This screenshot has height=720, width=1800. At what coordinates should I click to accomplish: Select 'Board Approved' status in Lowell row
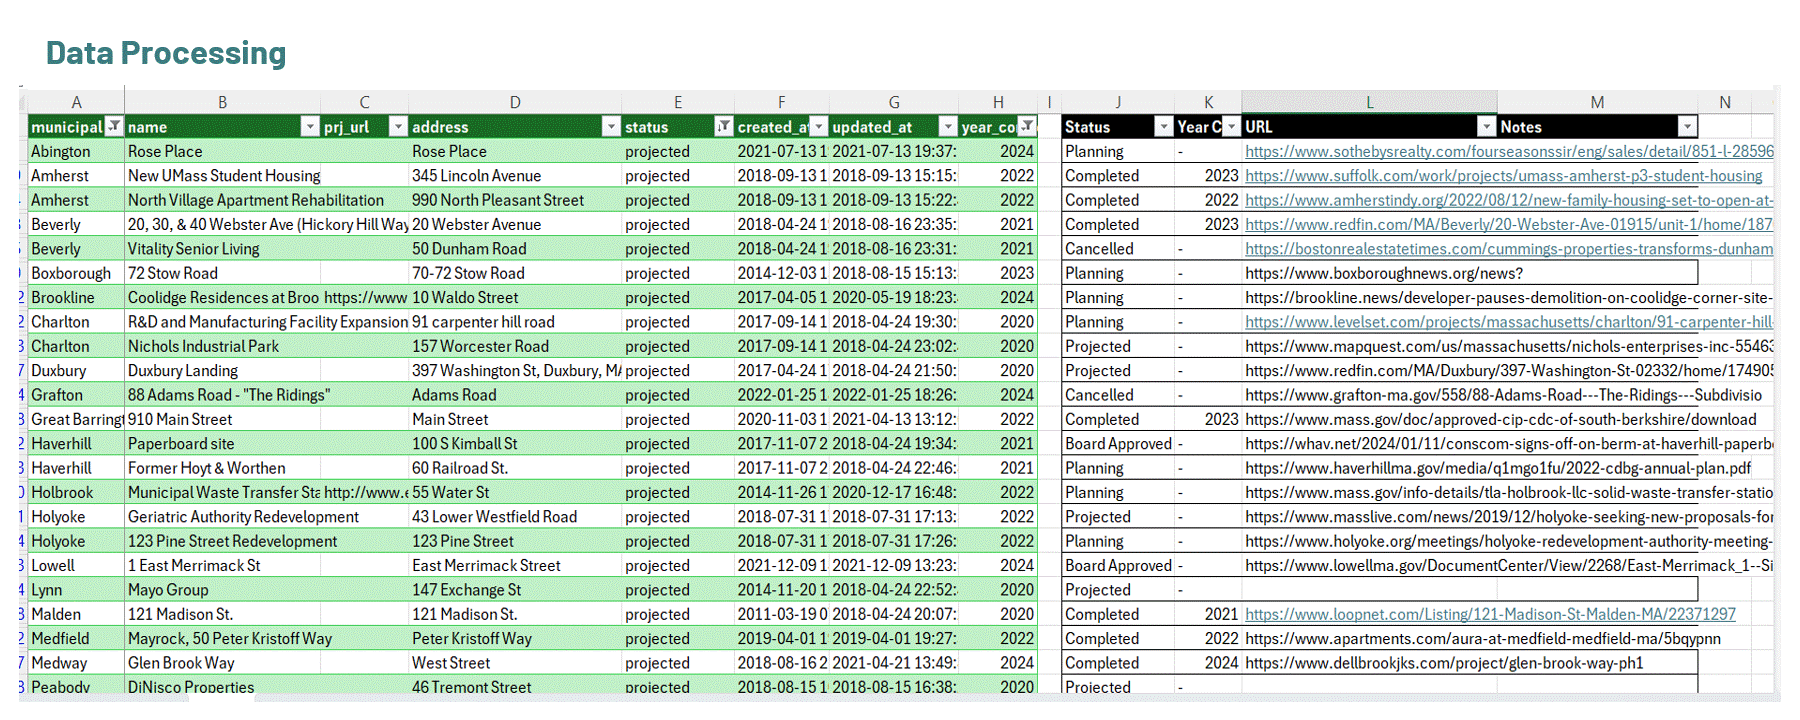click(x=1118, y=565)
